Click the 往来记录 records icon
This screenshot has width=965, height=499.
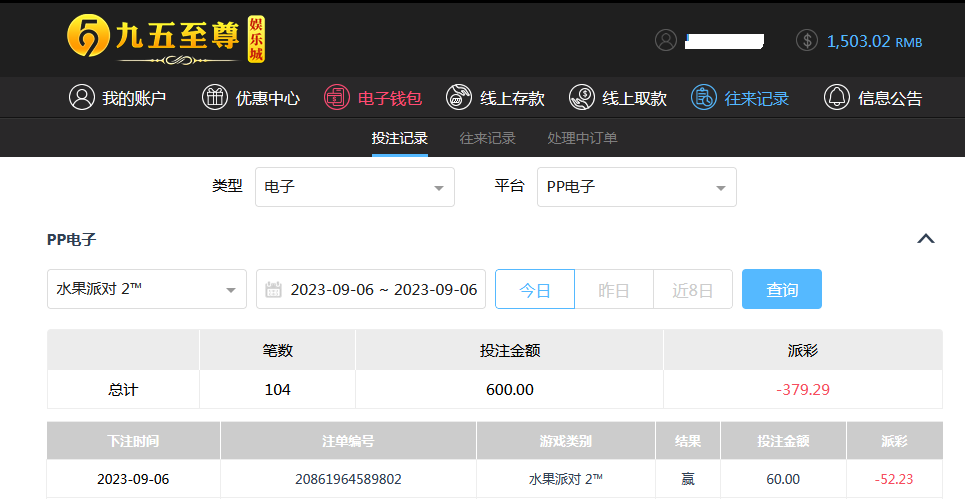[x=703, y=98]
